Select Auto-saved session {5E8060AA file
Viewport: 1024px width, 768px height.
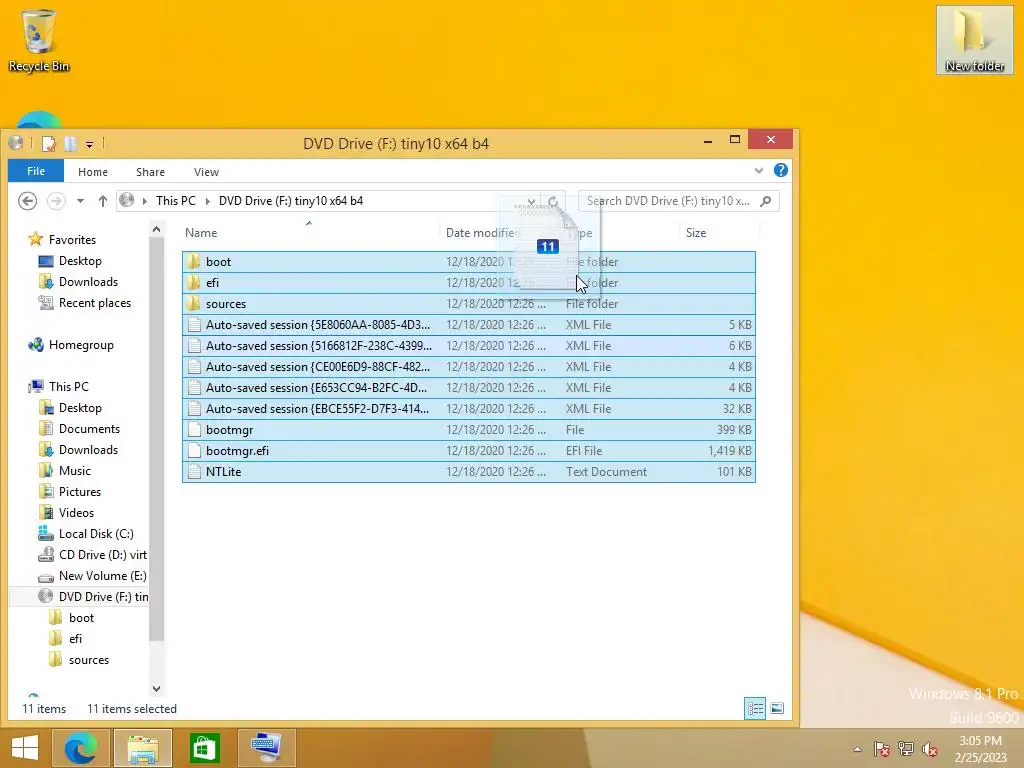[x=468, y=325]
